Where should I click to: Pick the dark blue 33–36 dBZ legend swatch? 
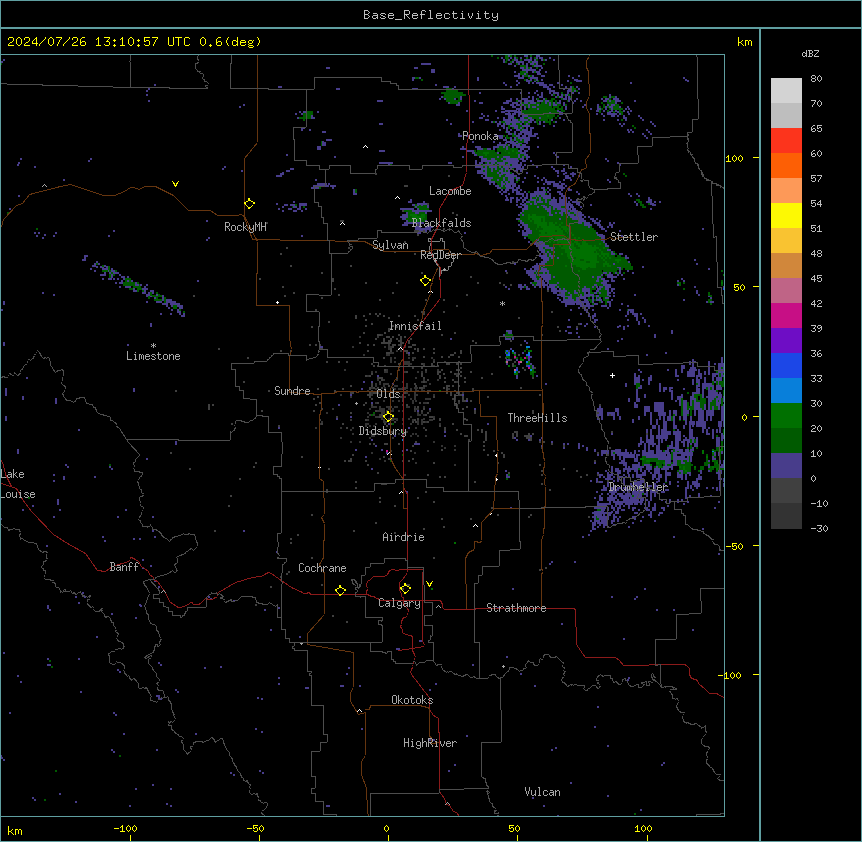click(x=786, y=366)
